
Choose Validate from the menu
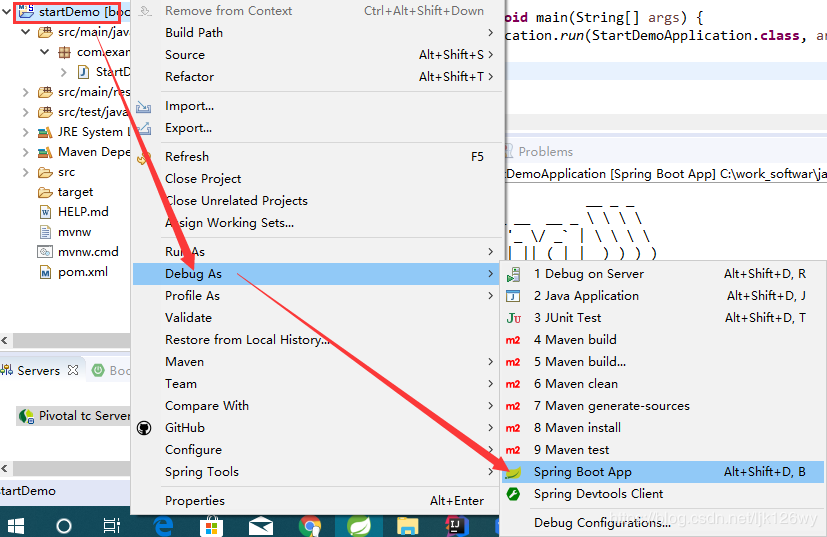[x=316, y=318]
